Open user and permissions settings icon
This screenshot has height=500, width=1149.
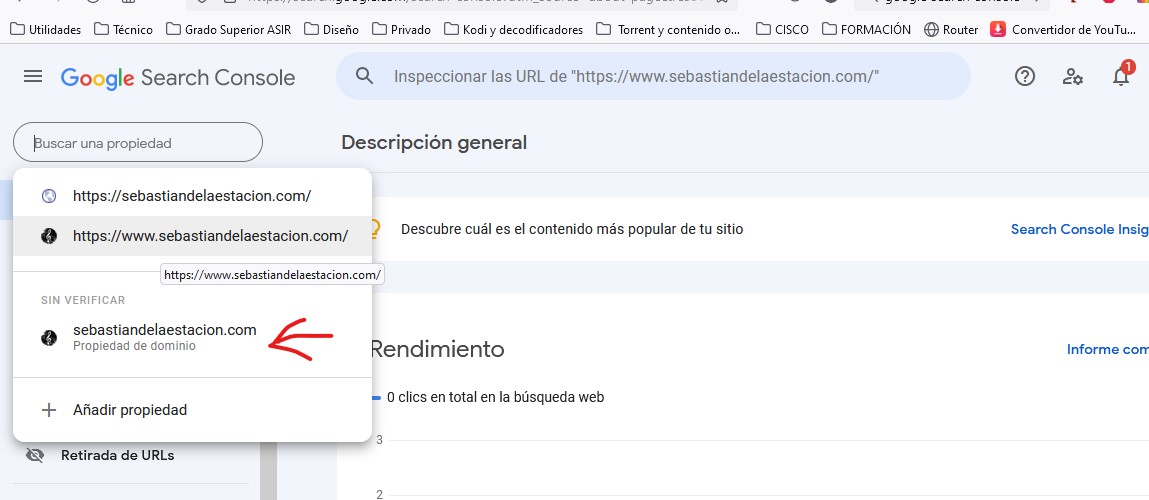[x=1073, y=76]
